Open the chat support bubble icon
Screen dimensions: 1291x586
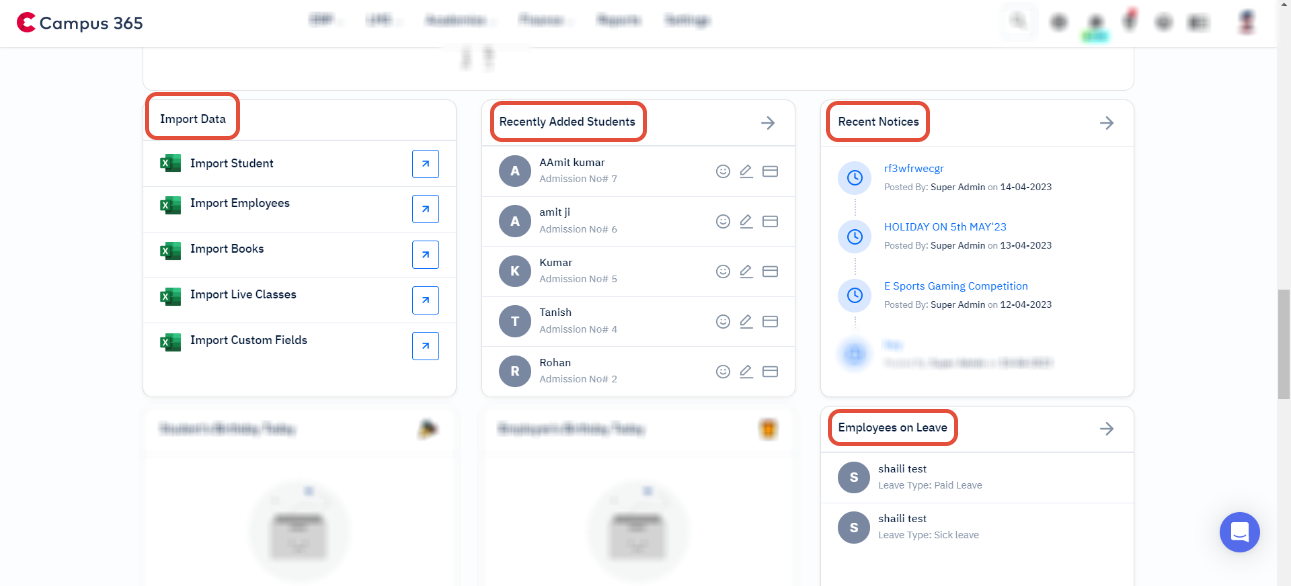coord(1240,532)
